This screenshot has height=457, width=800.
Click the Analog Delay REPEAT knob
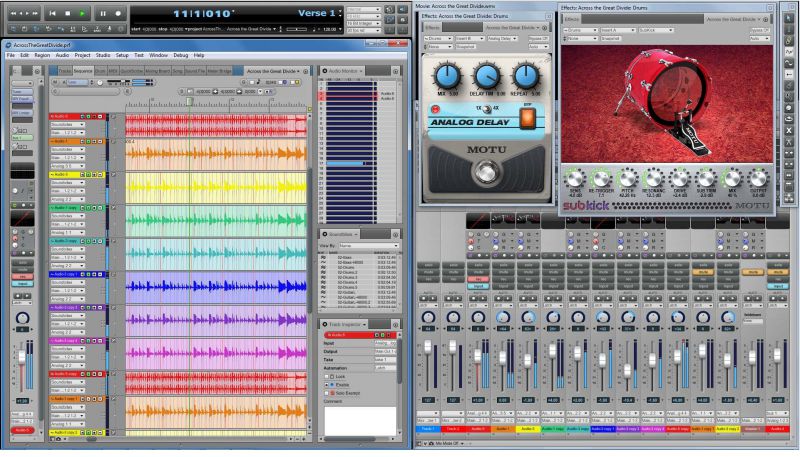tap(525, 75)
